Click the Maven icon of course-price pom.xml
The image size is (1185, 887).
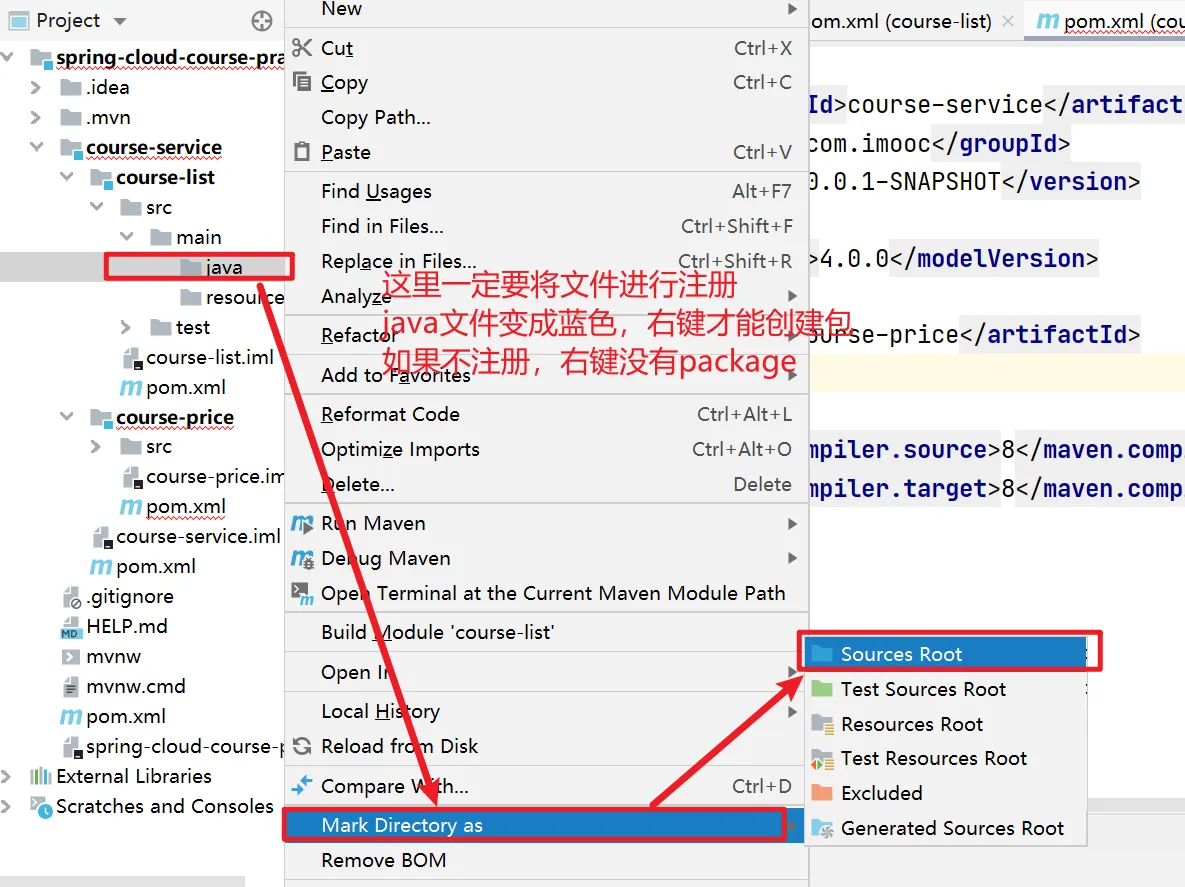(x=131, y=506)
